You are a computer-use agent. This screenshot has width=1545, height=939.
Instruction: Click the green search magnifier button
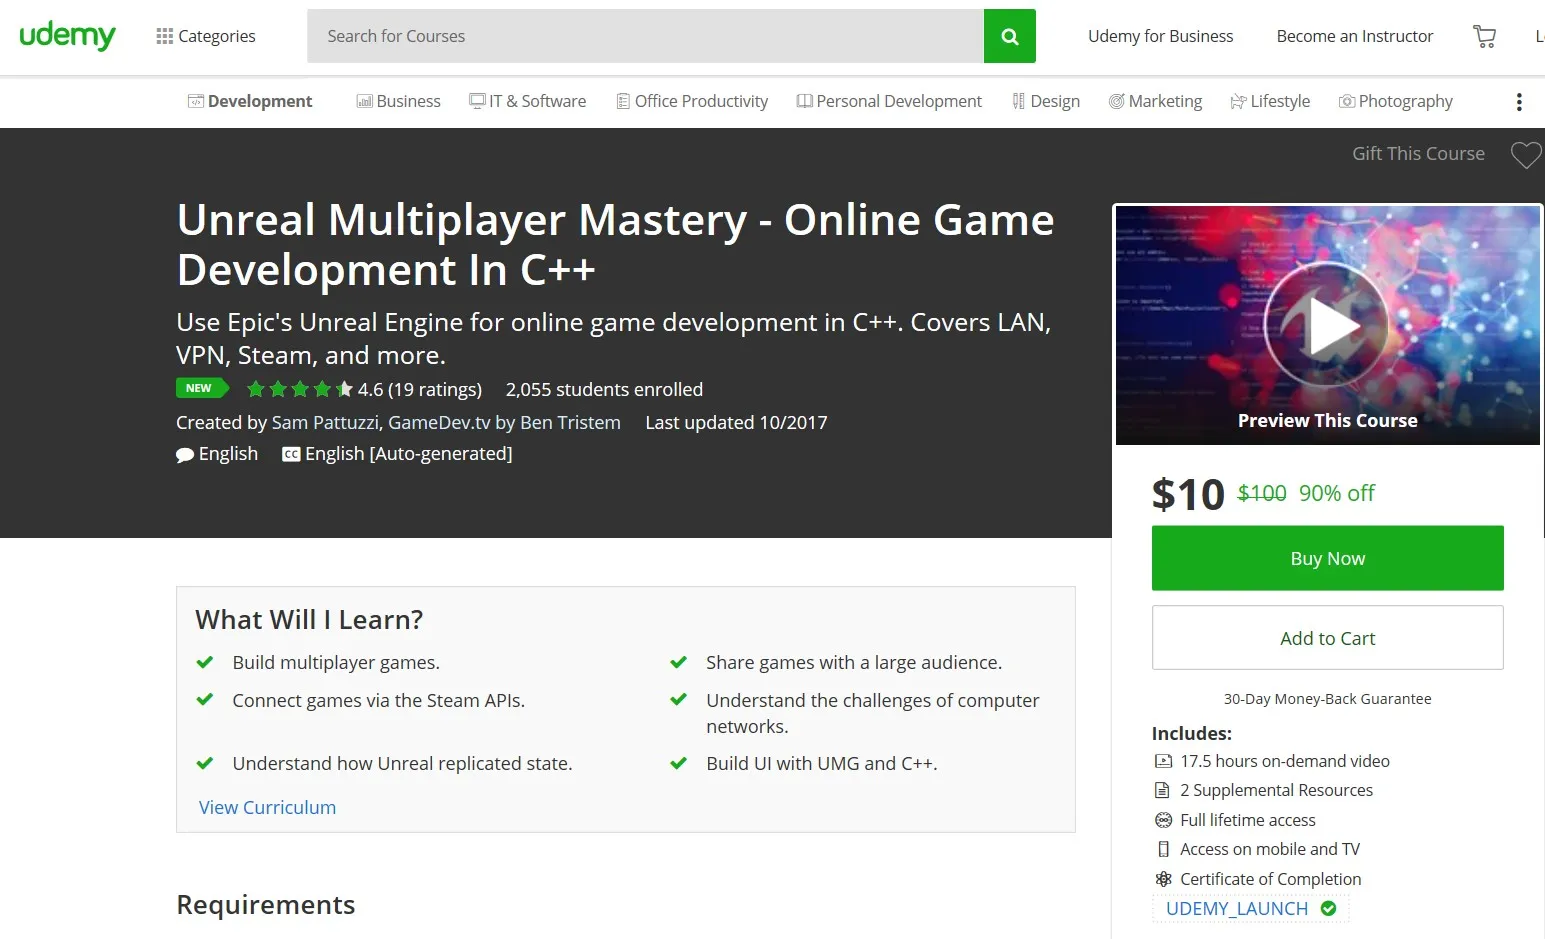tap(1009, 36)
